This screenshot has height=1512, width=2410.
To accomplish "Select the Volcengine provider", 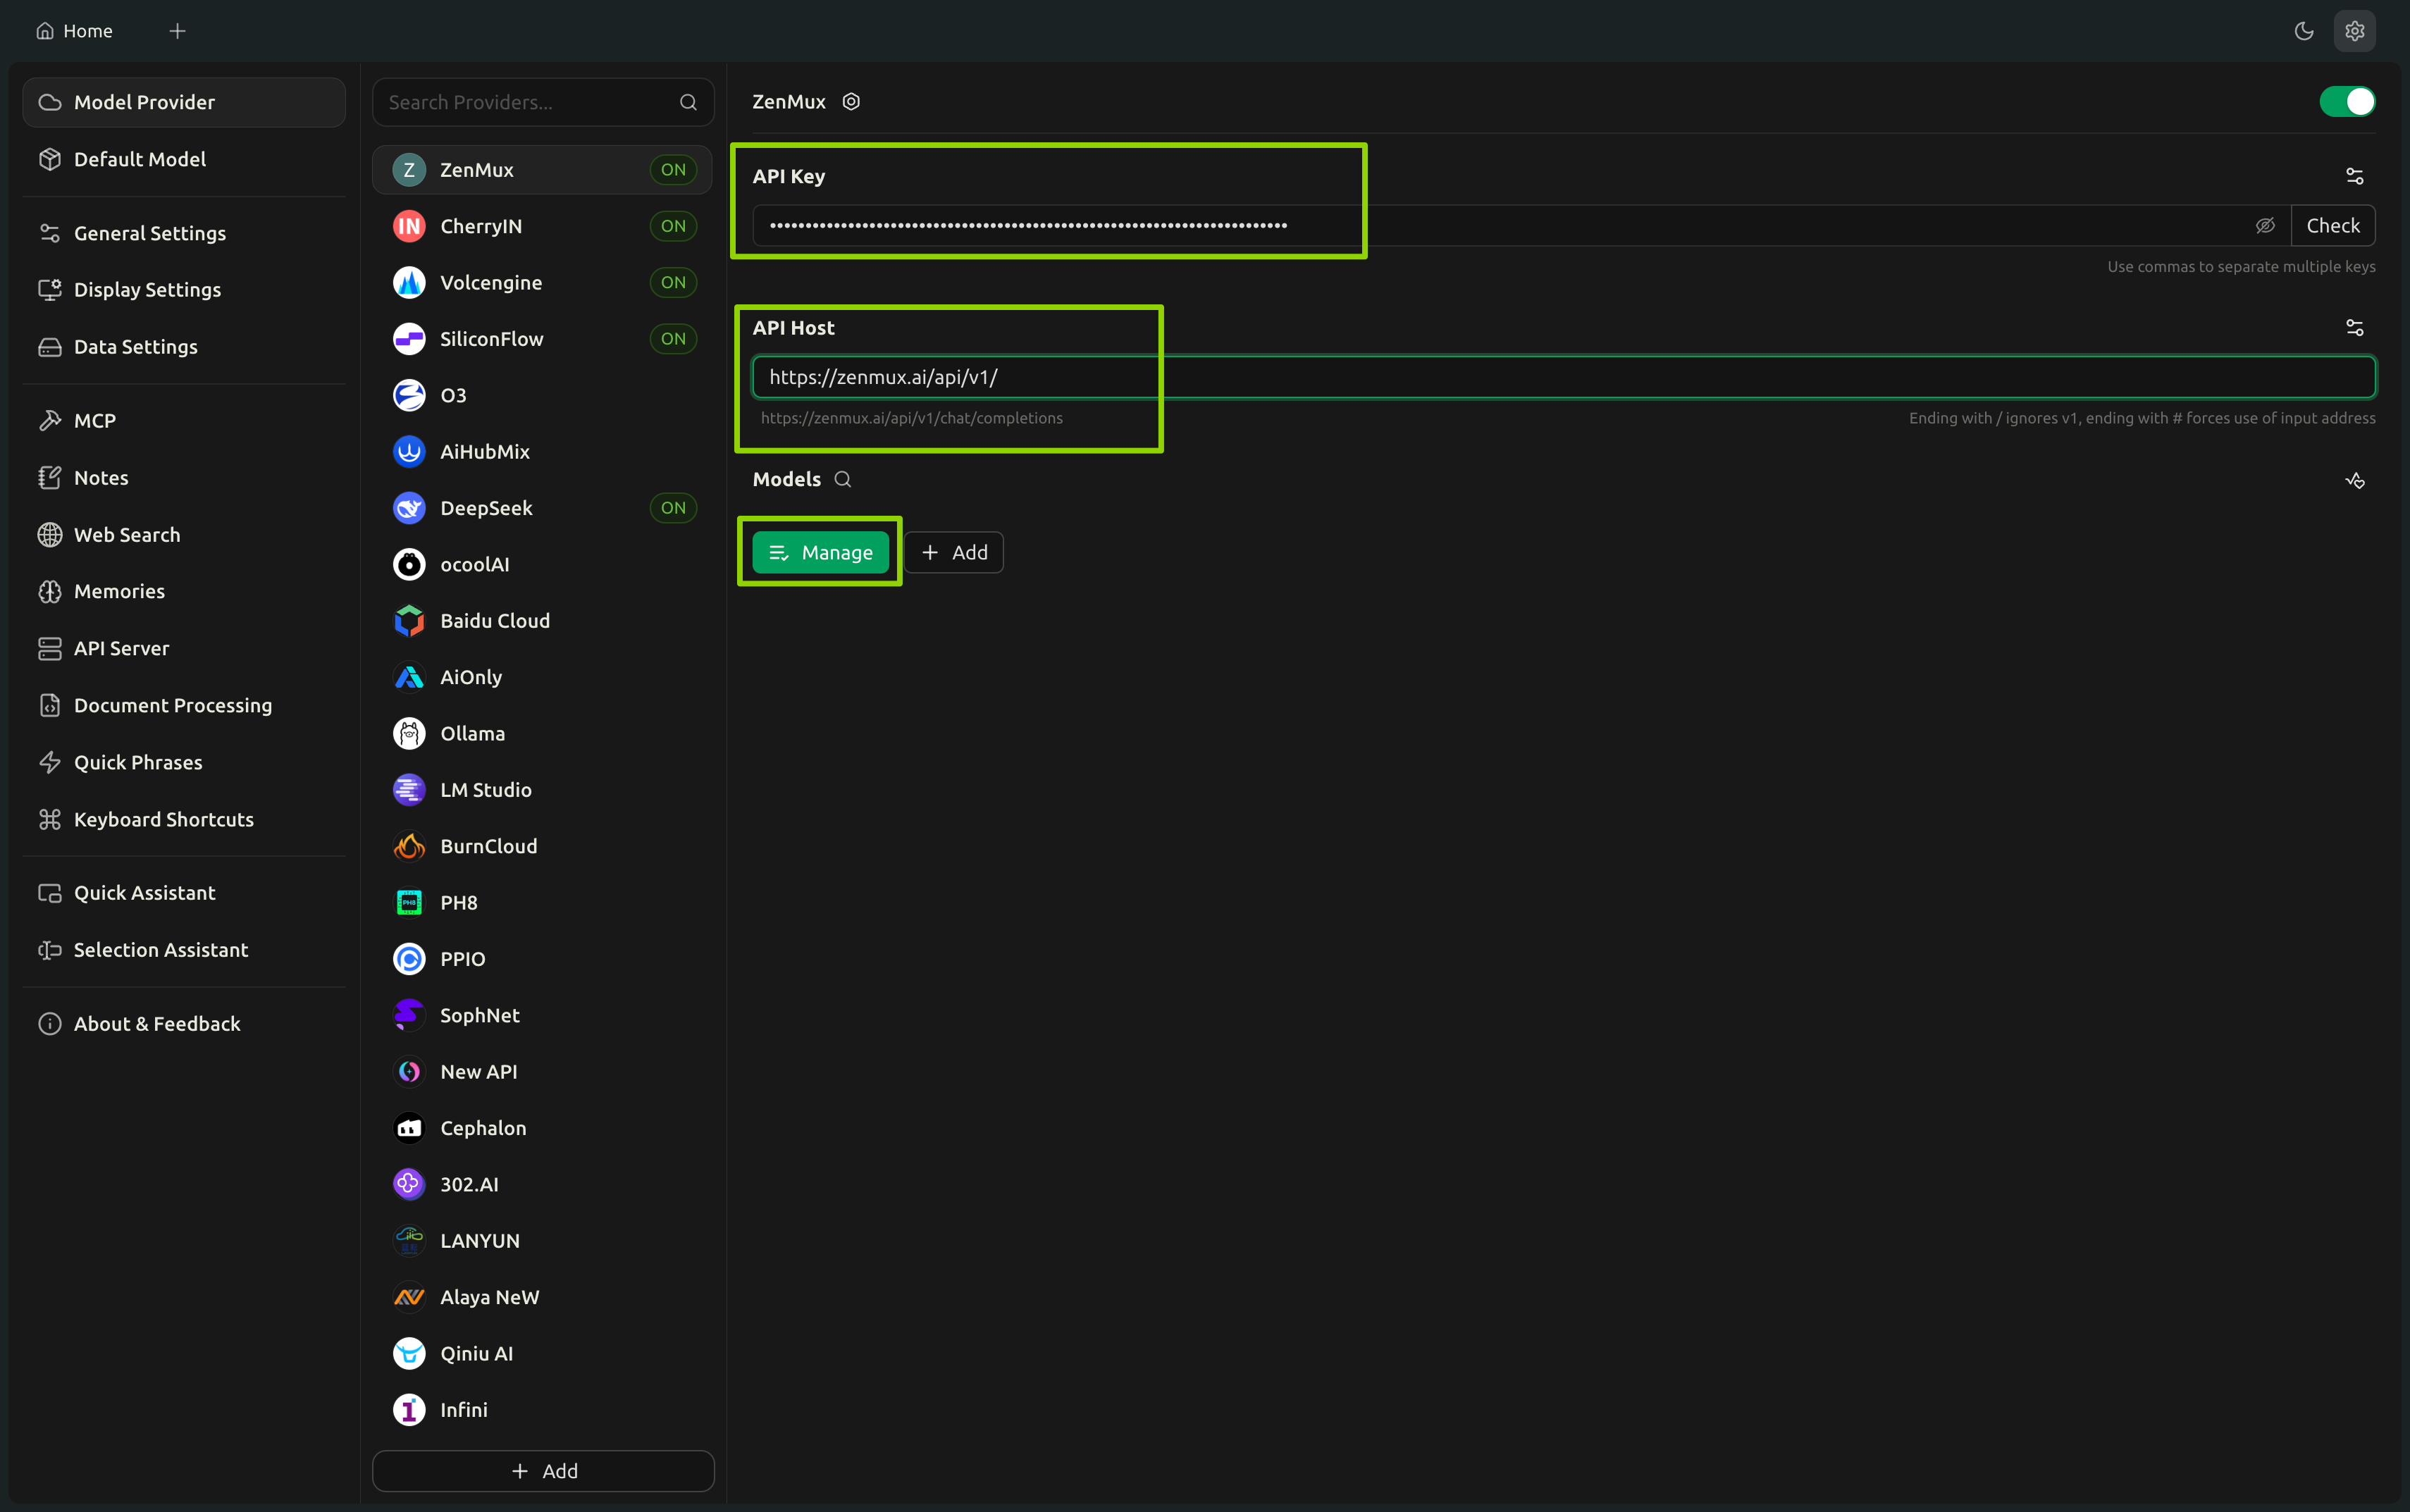I will [x=542, y=282].
